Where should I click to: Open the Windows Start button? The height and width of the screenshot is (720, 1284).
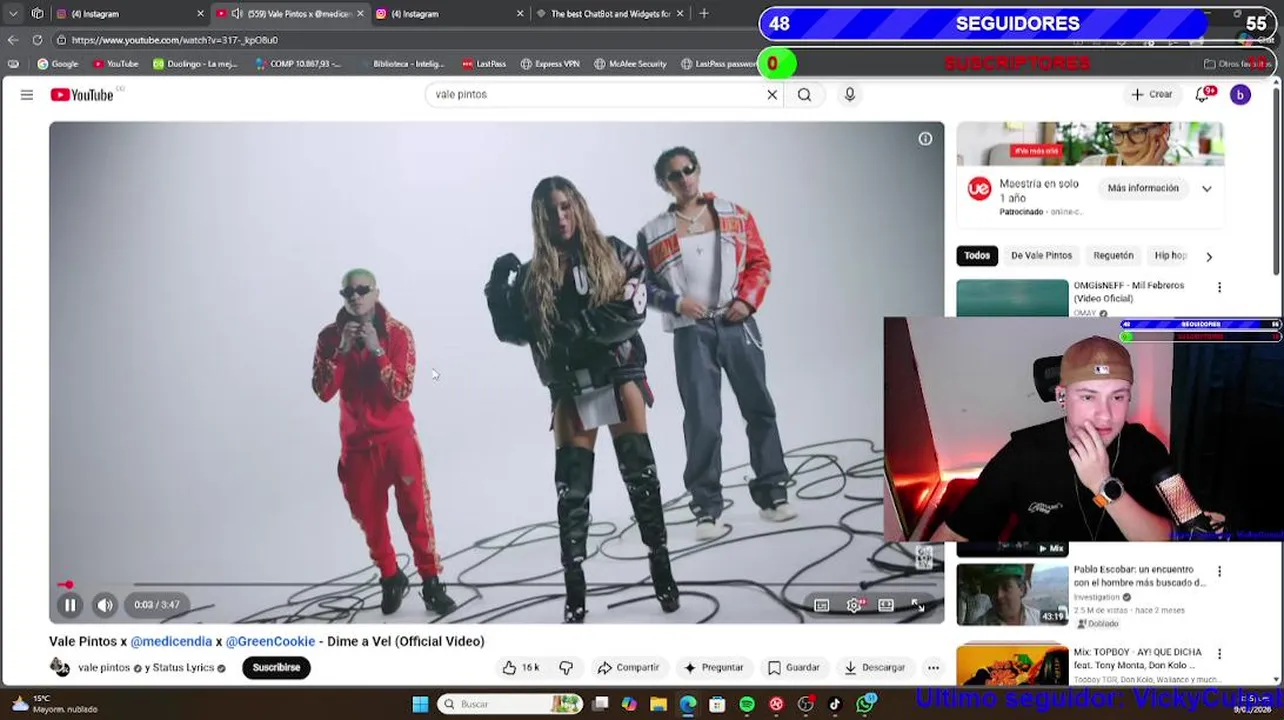420,704
